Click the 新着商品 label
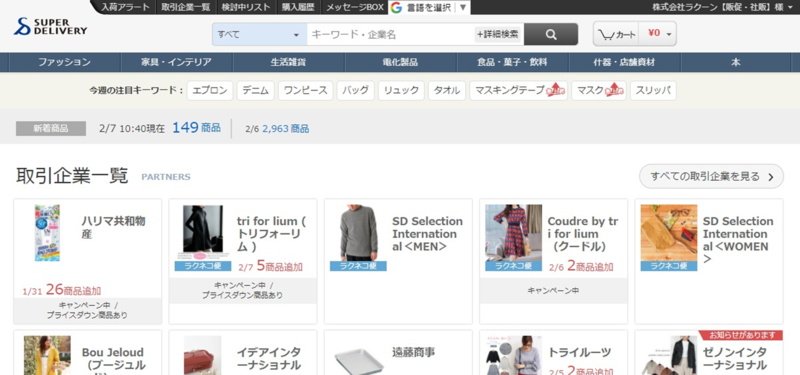 click(x=51, y=129)
